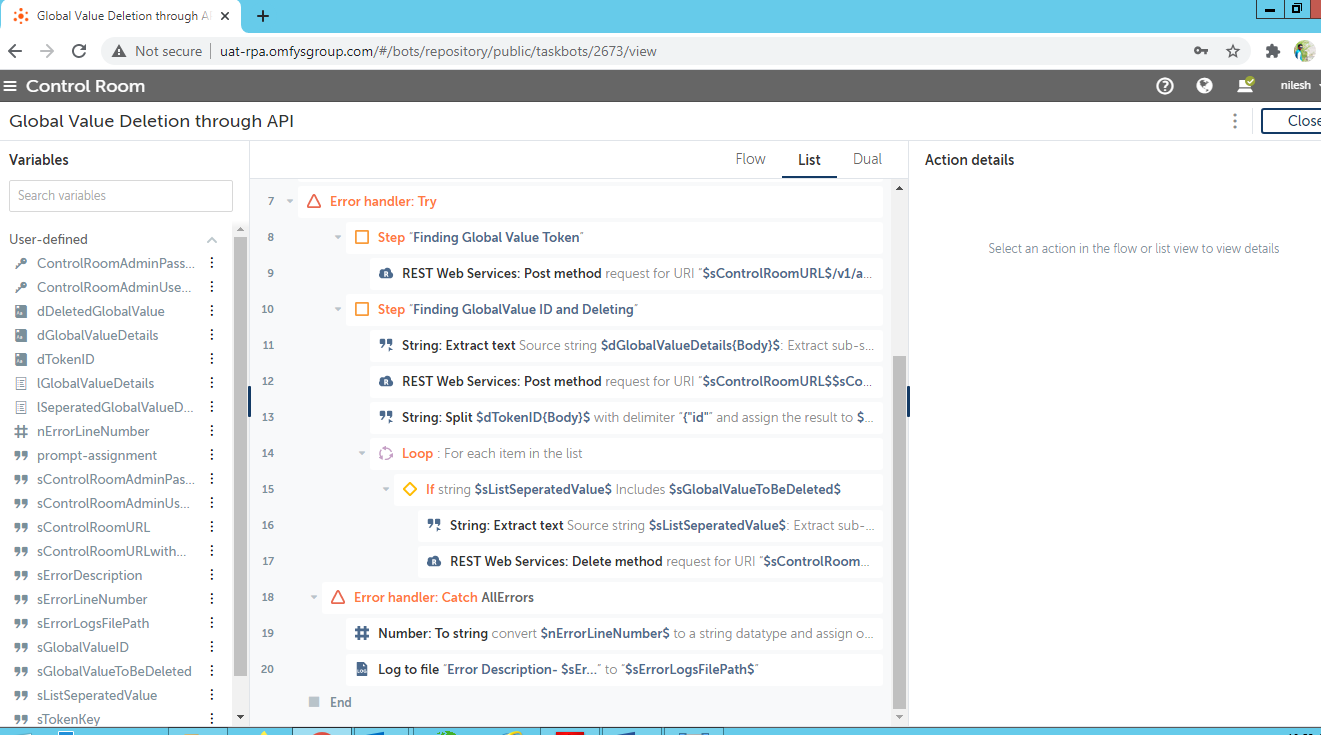
Task: Collapse the User-defined variables section
Action: coord(212,240)
